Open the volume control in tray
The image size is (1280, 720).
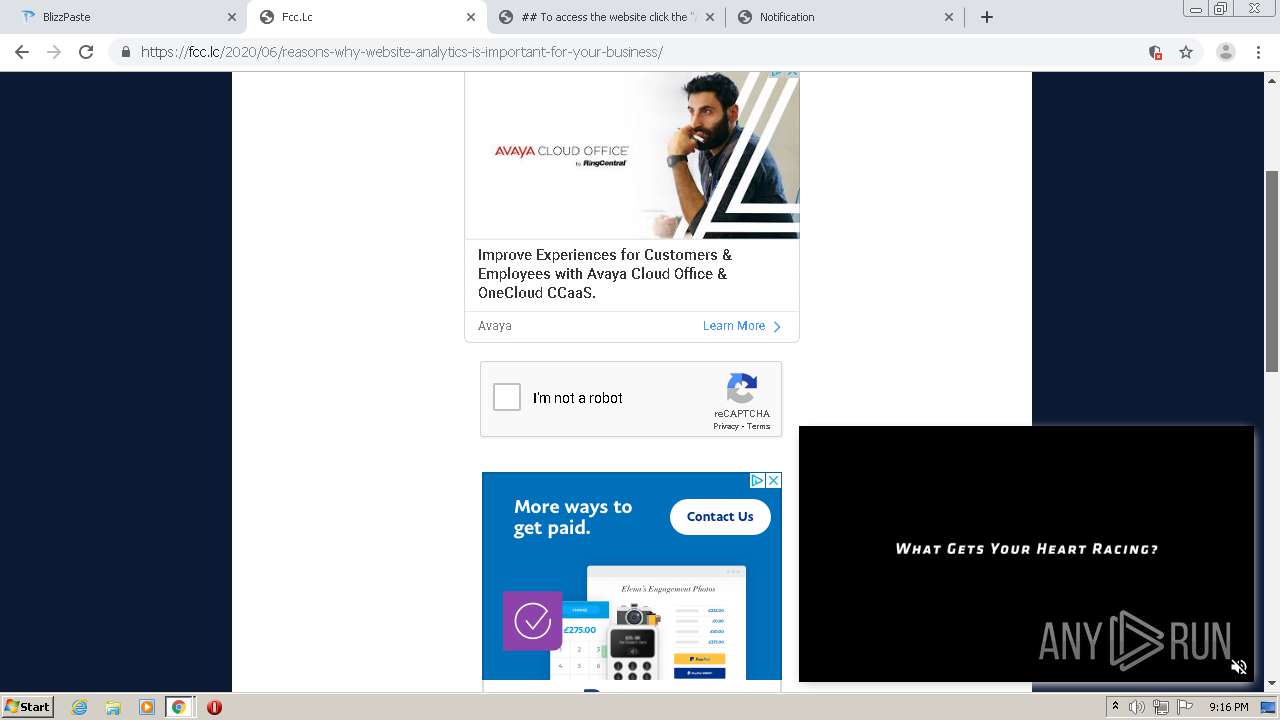(x=1136, y=707)
